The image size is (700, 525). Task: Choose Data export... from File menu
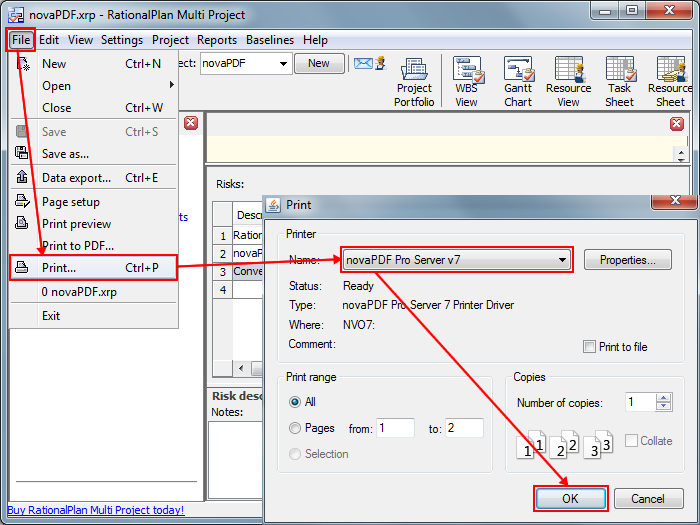tap(94, 178)
